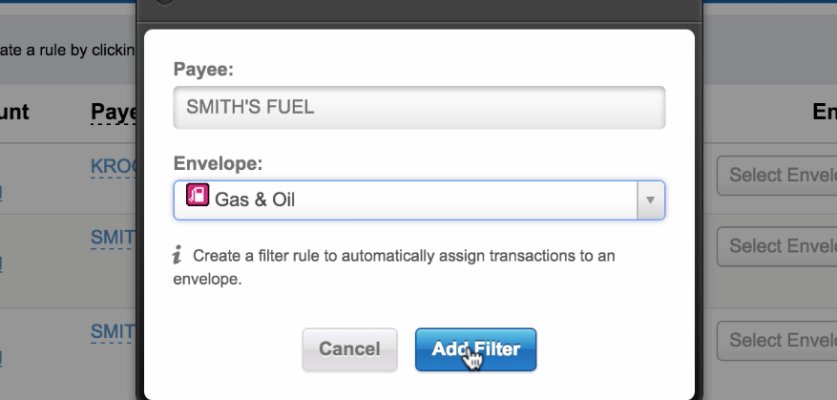Image resolution: width=837 pixels, height=400 pixels.
Task: Click the info icon beside filter description
Action: [x=178, y=255]
